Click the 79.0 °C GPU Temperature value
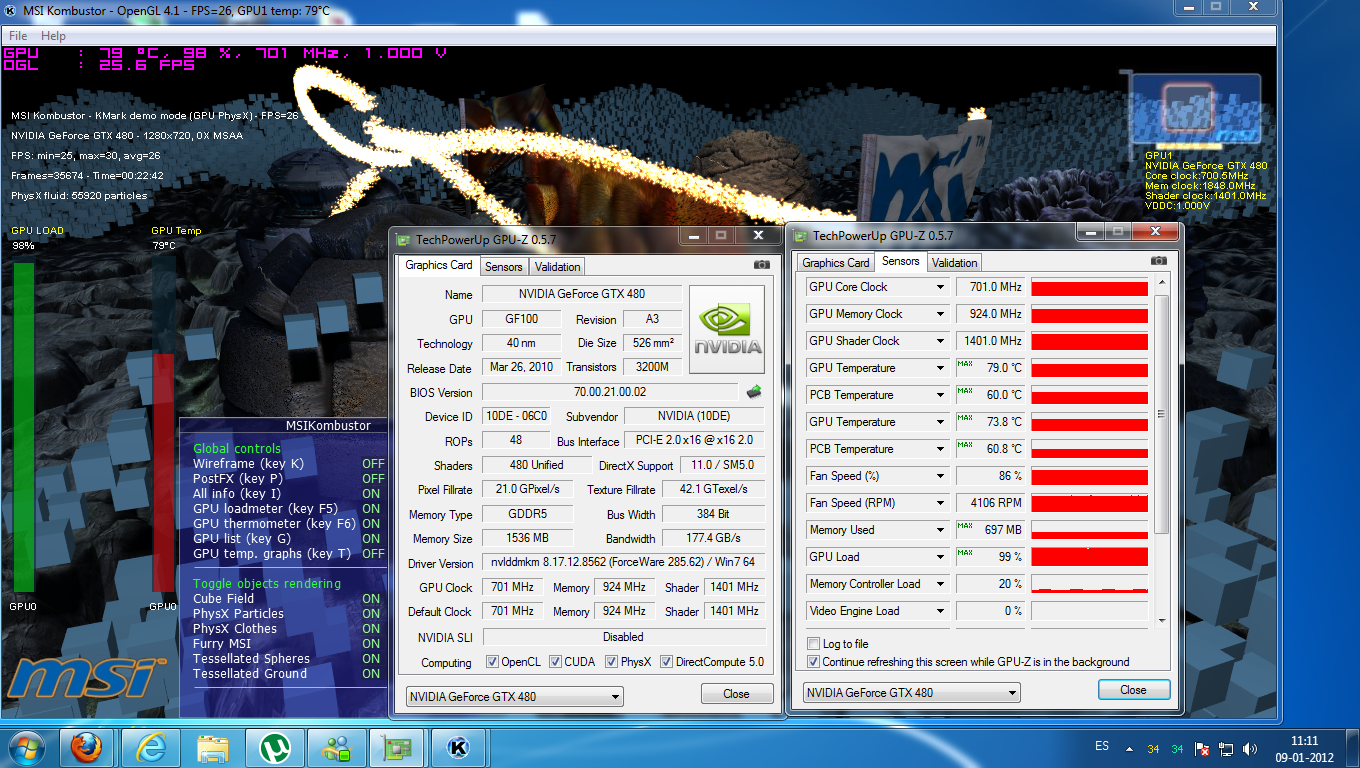1360x768 pixels. pos(990,368)
